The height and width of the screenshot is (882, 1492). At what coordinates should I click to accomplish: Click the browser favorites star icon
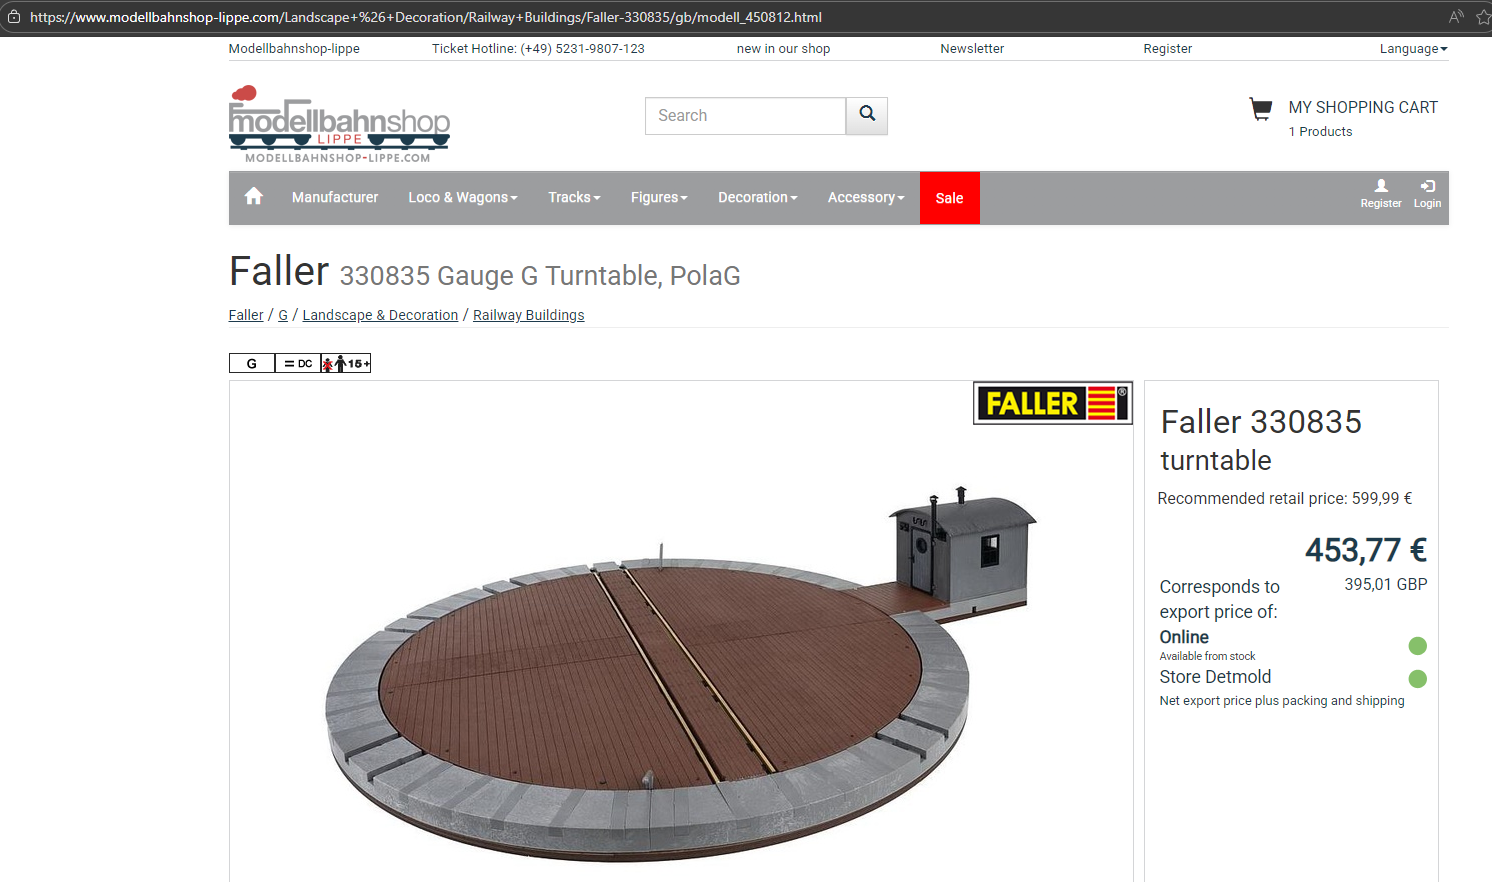click(x=1482, y=17)
